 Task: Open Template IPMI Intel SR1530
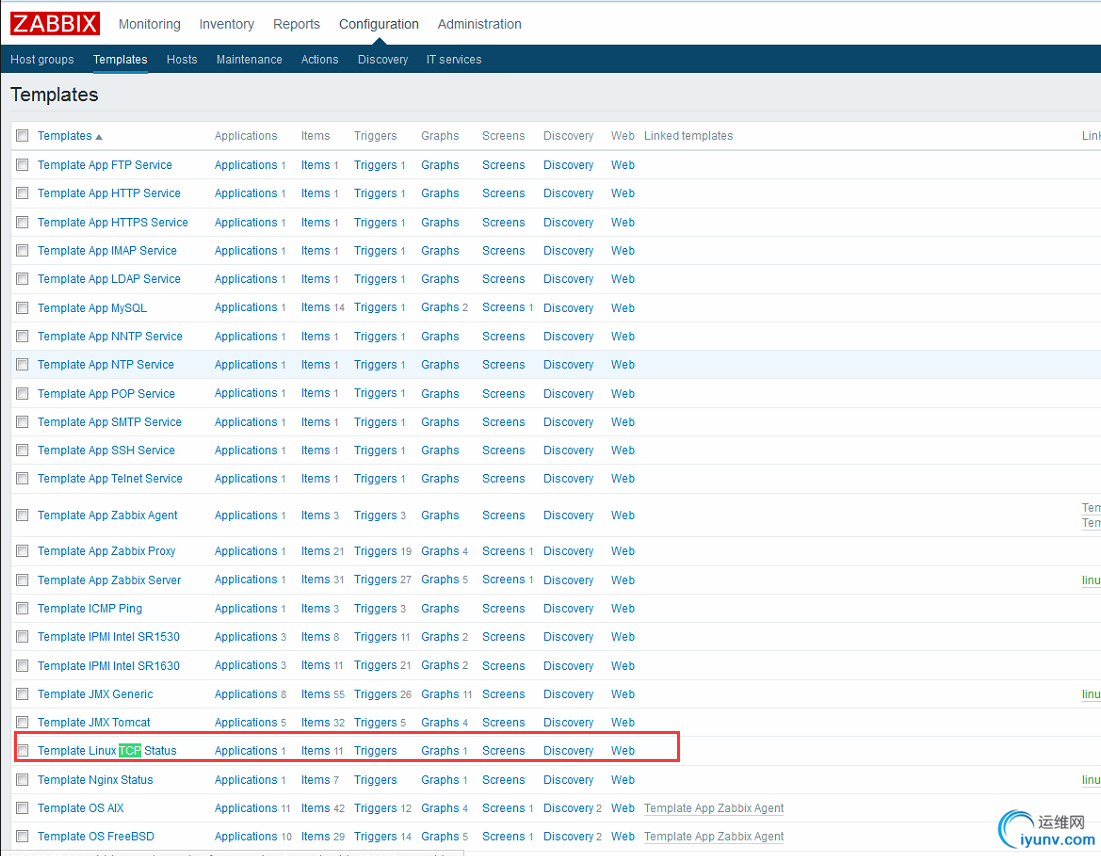coord(109,637)
